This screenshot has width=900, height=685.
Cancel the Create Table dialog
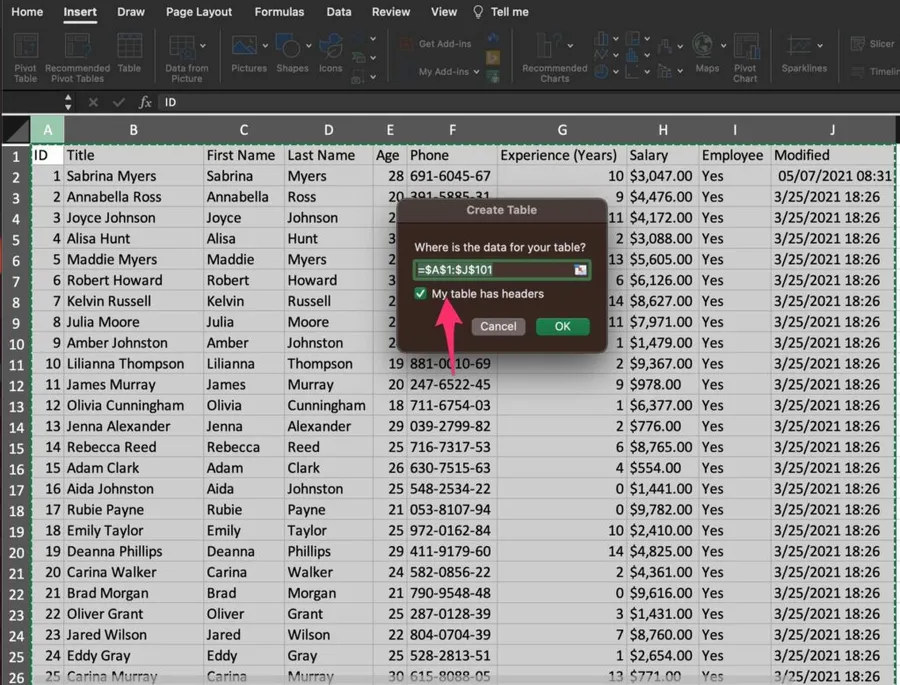tap(498, 327)
